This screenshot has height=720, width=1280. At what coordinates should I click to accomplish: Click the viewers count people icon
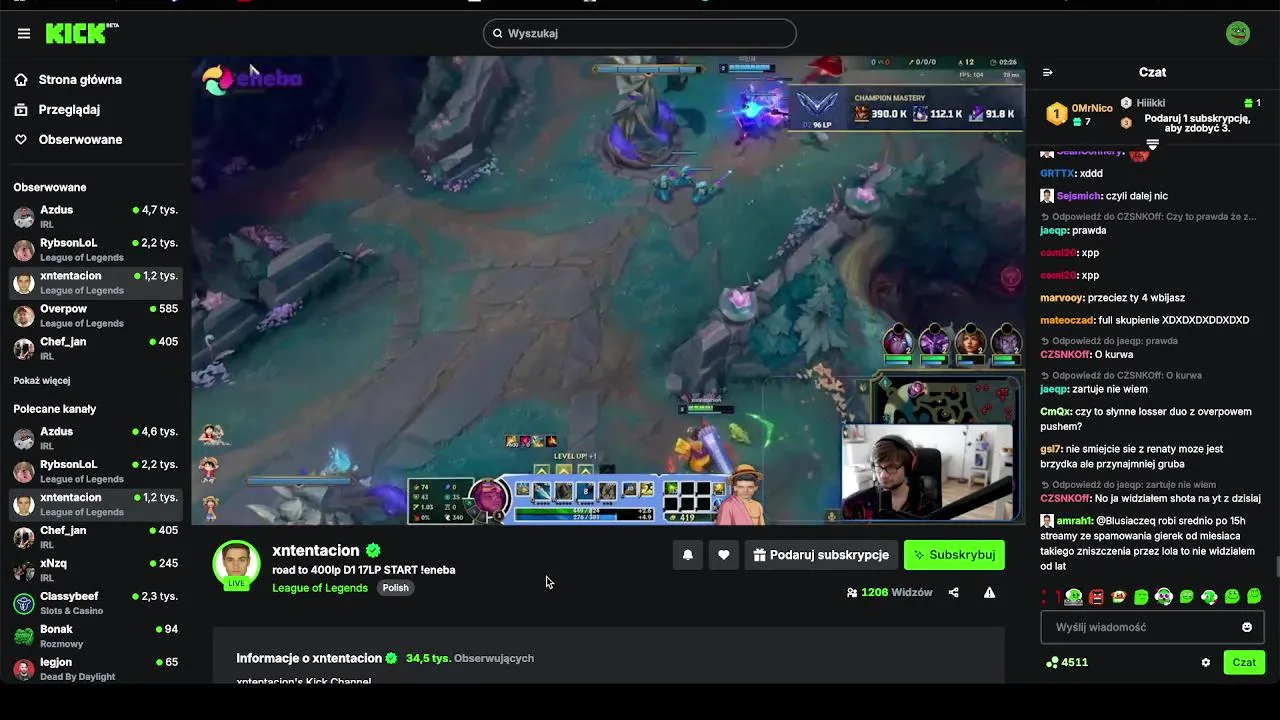(852, 592)
